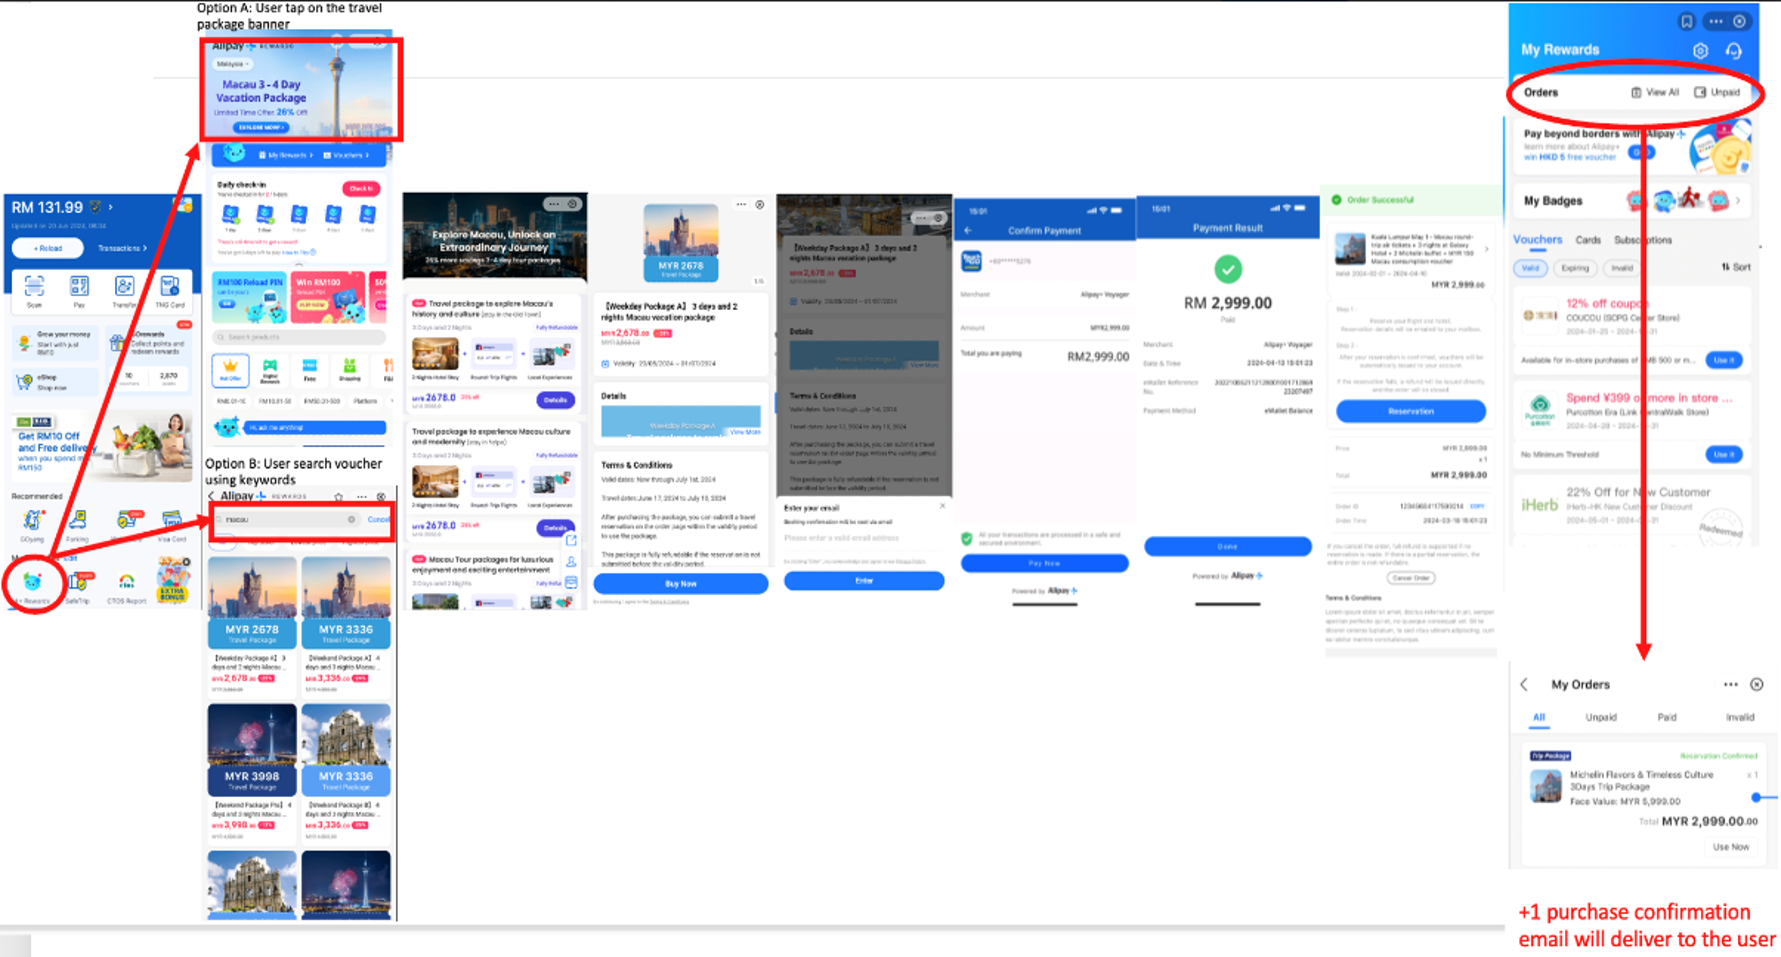Expand balance details next to RM 131.99
Viewport: 1781px width, 957px height.
point(111,207)
